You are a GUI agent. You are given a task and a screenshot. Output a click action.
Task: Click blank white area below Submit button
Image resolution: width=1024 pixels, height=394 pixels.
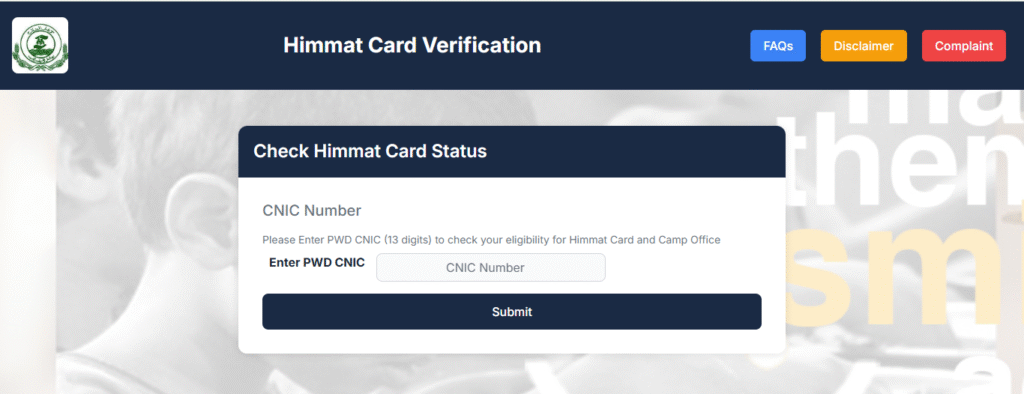[512, 341]
